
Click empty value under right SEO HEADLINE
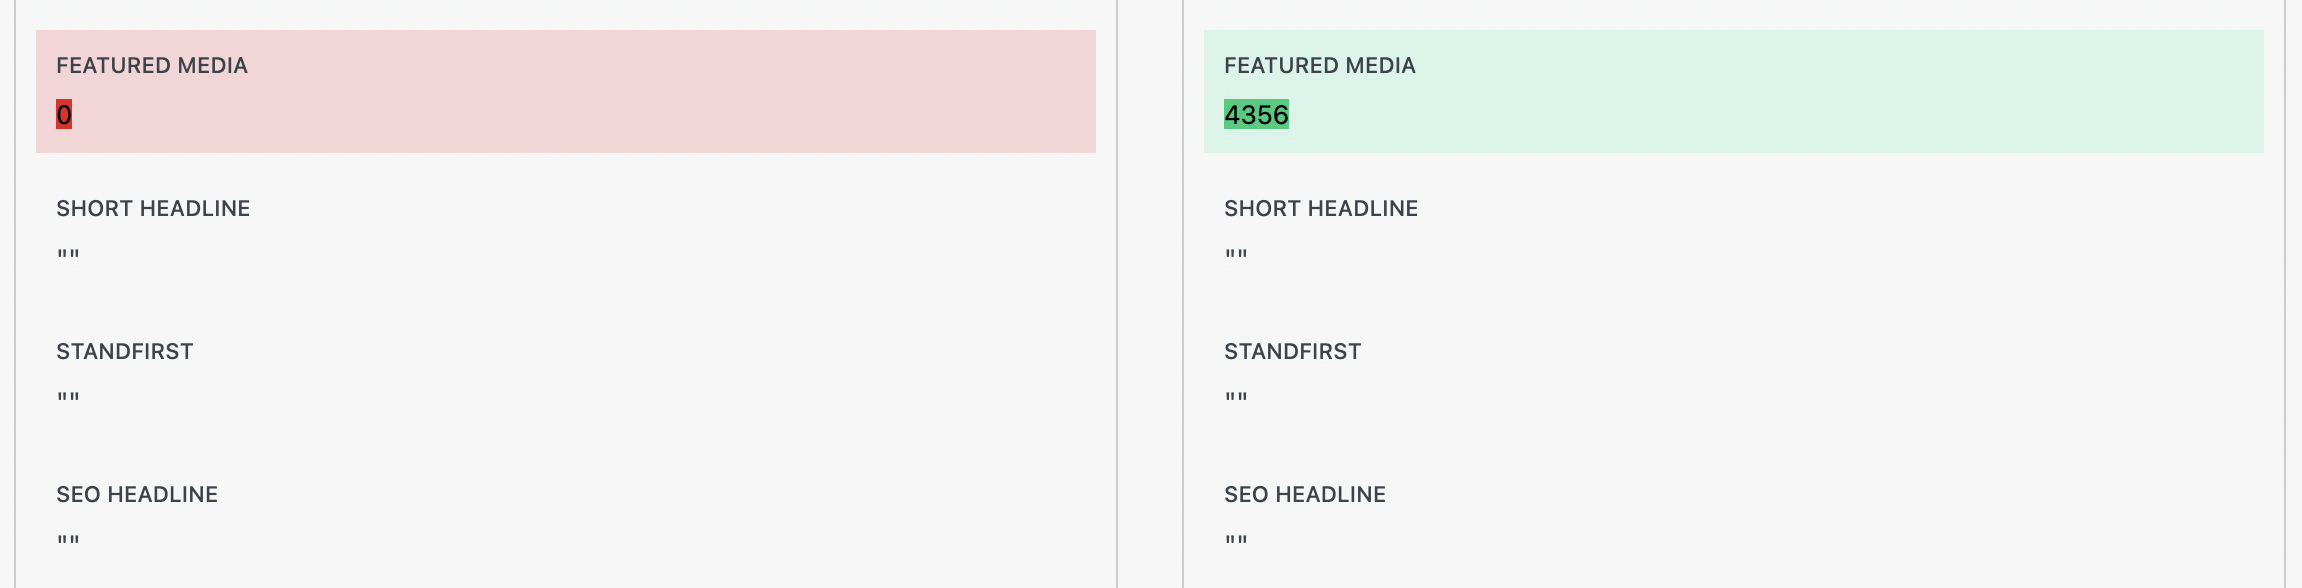coord(1236,541)
